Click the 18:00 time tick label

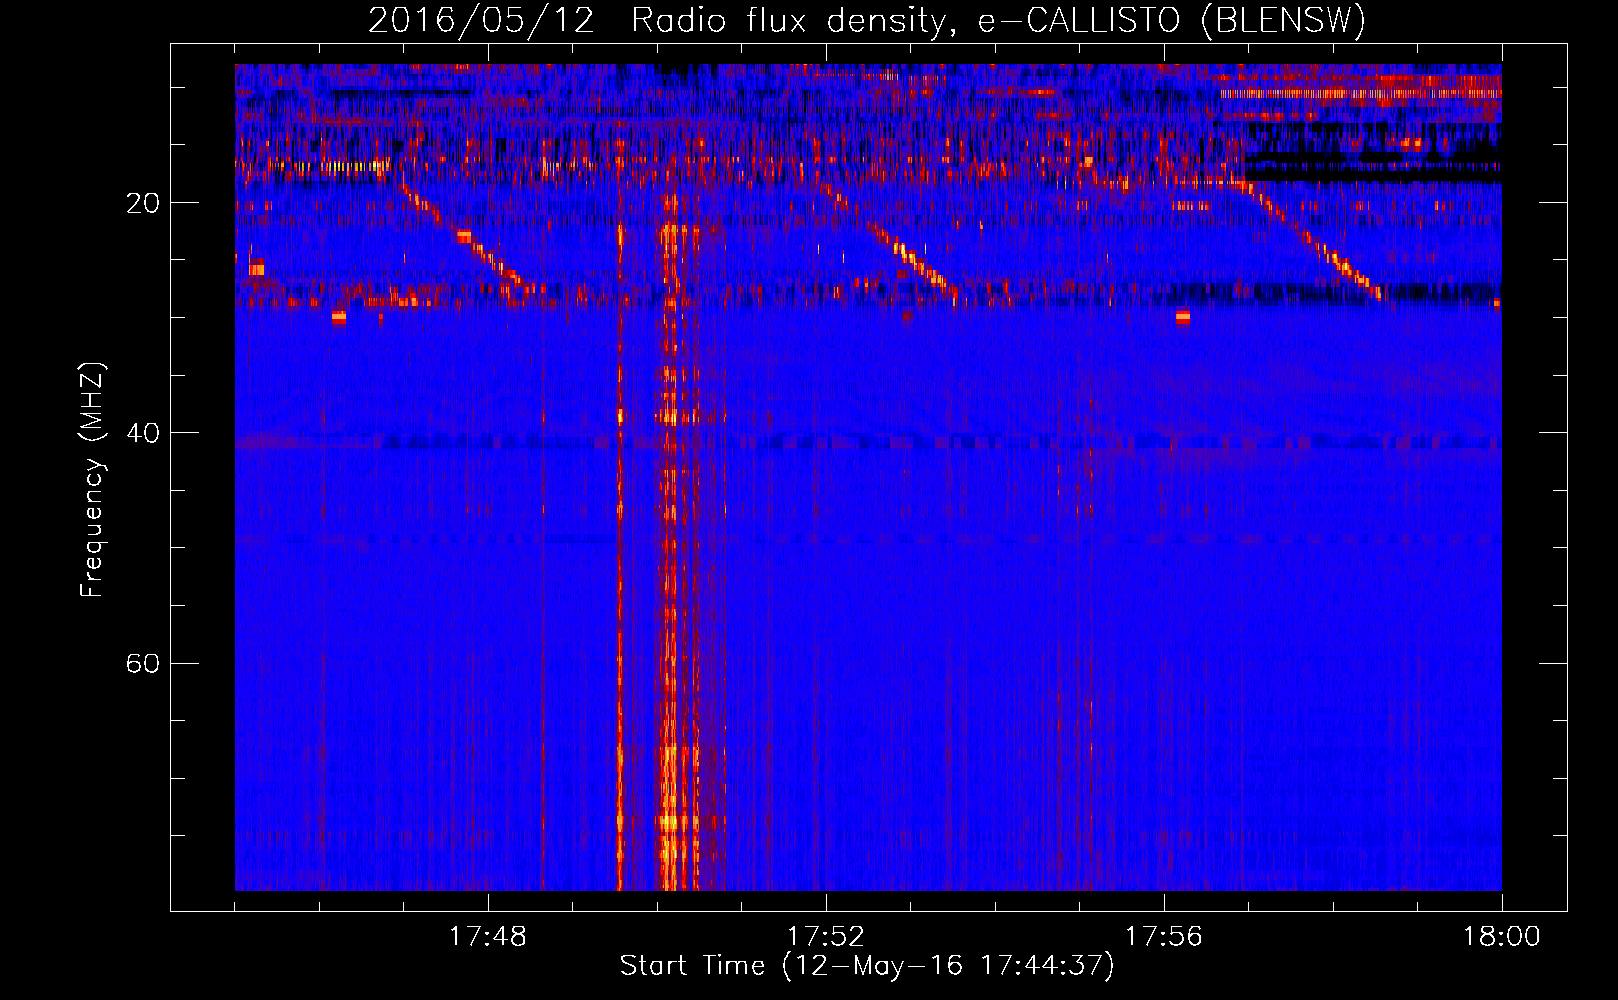click(1502, 937)
